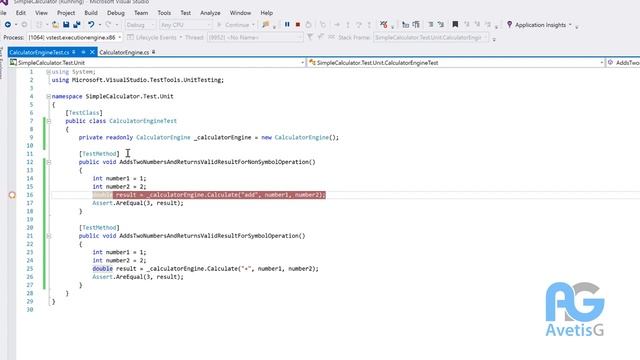This screenshot has width=640, height=360.
Task: Click the pin icon on CalculatorEngine.cs tab
Action: pyautogui.click(x=153, y=52)
